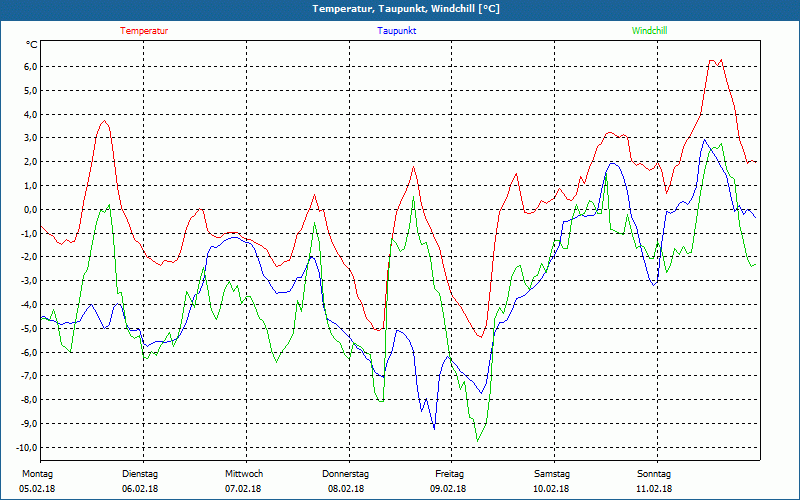Click the -9,0 y-axis value
Screen dimensions: 800x500
28,423
